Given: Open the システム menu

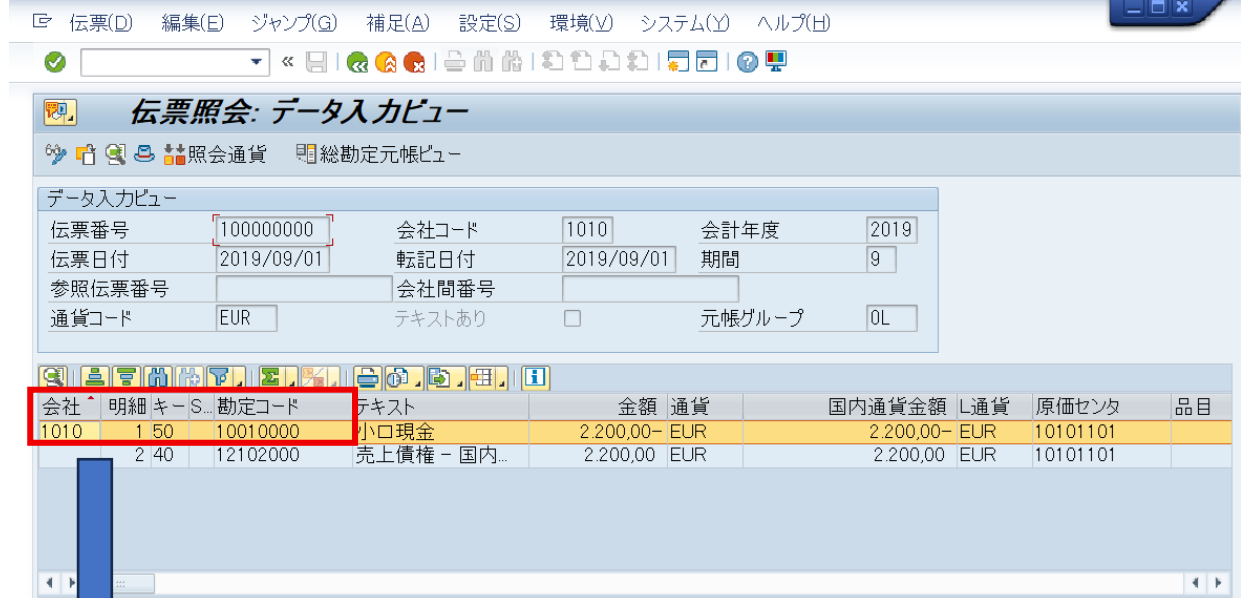Looking at the screenshot, I should pyautogui.click(x=685, y=22).
